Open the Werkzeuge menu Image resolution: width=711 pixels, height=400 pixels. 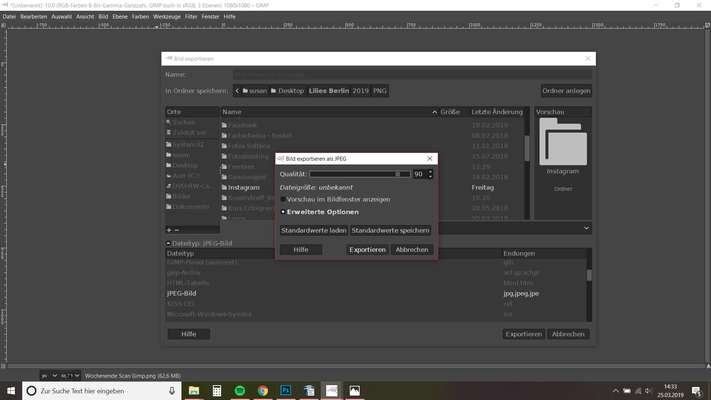(x=165, y=17)
